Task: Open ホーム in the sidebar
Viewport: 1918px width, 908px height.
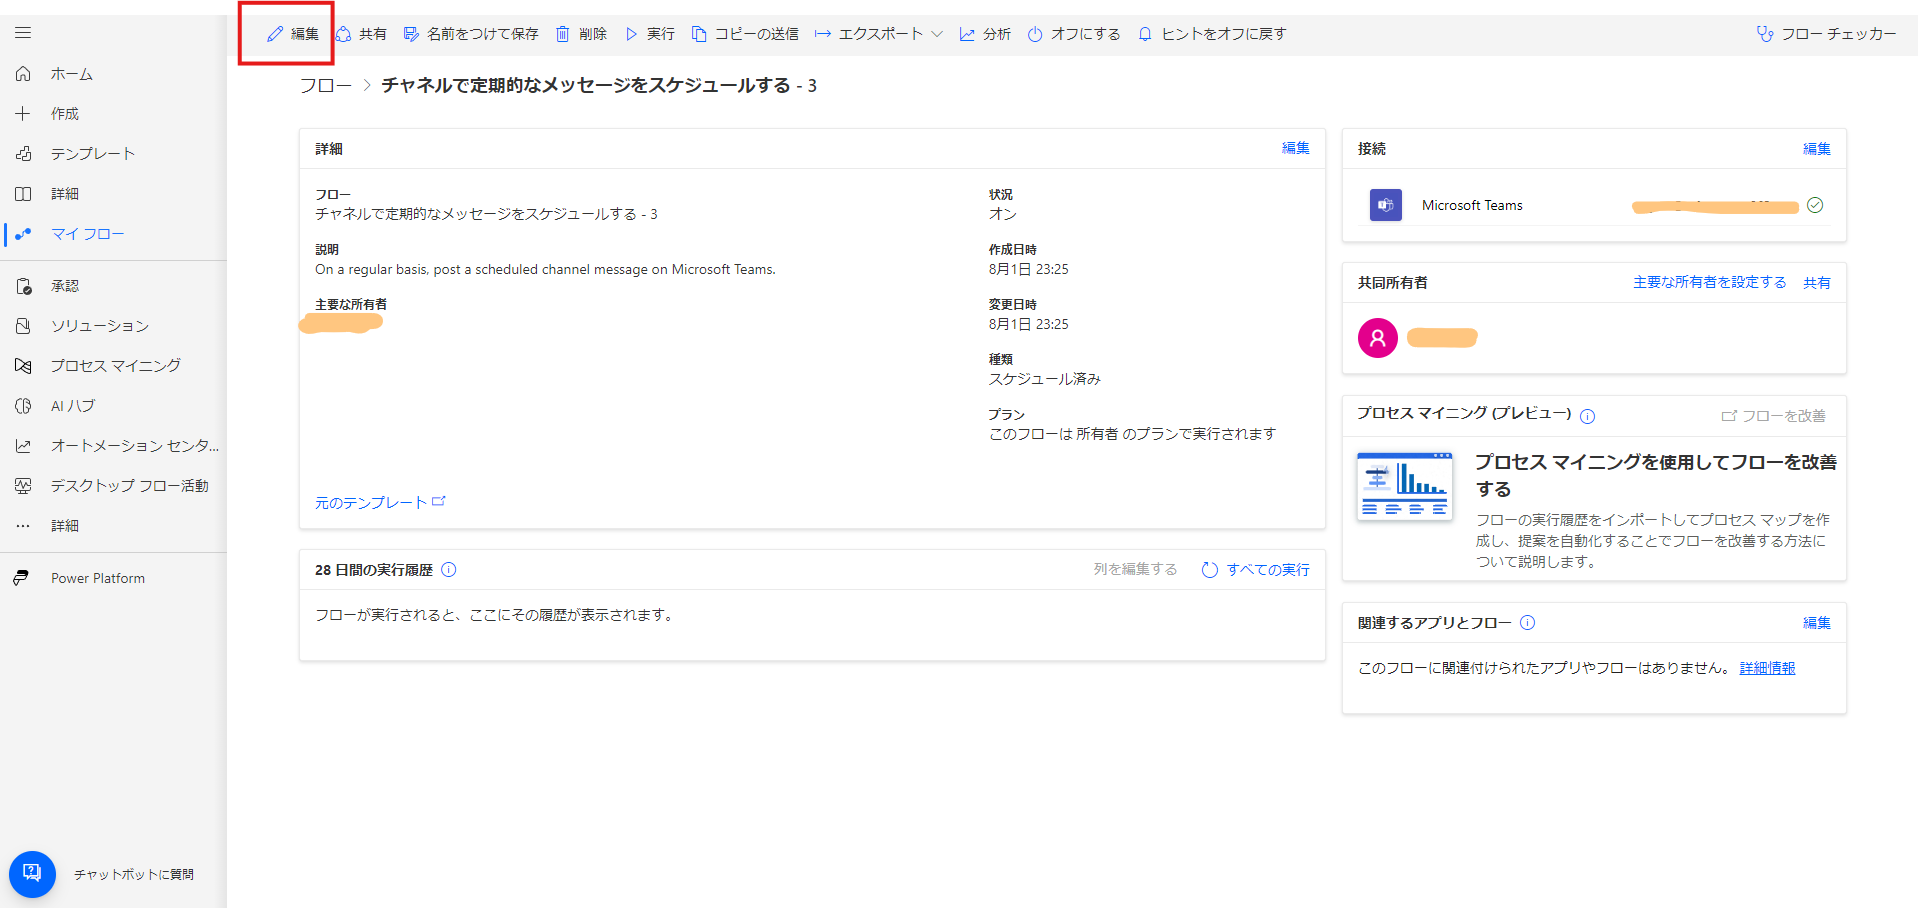Action: [x=72, y=74]
